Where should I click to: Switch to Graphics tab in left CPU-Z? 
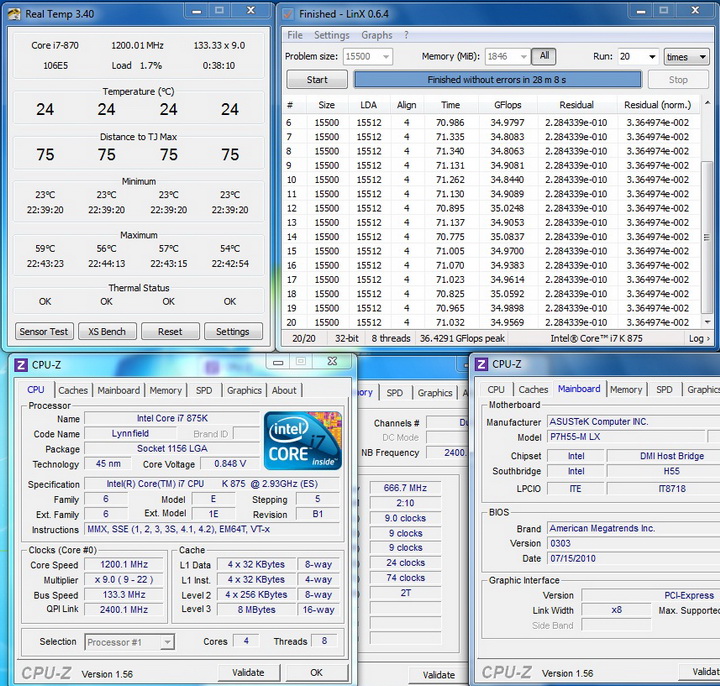tap(244, 390)
